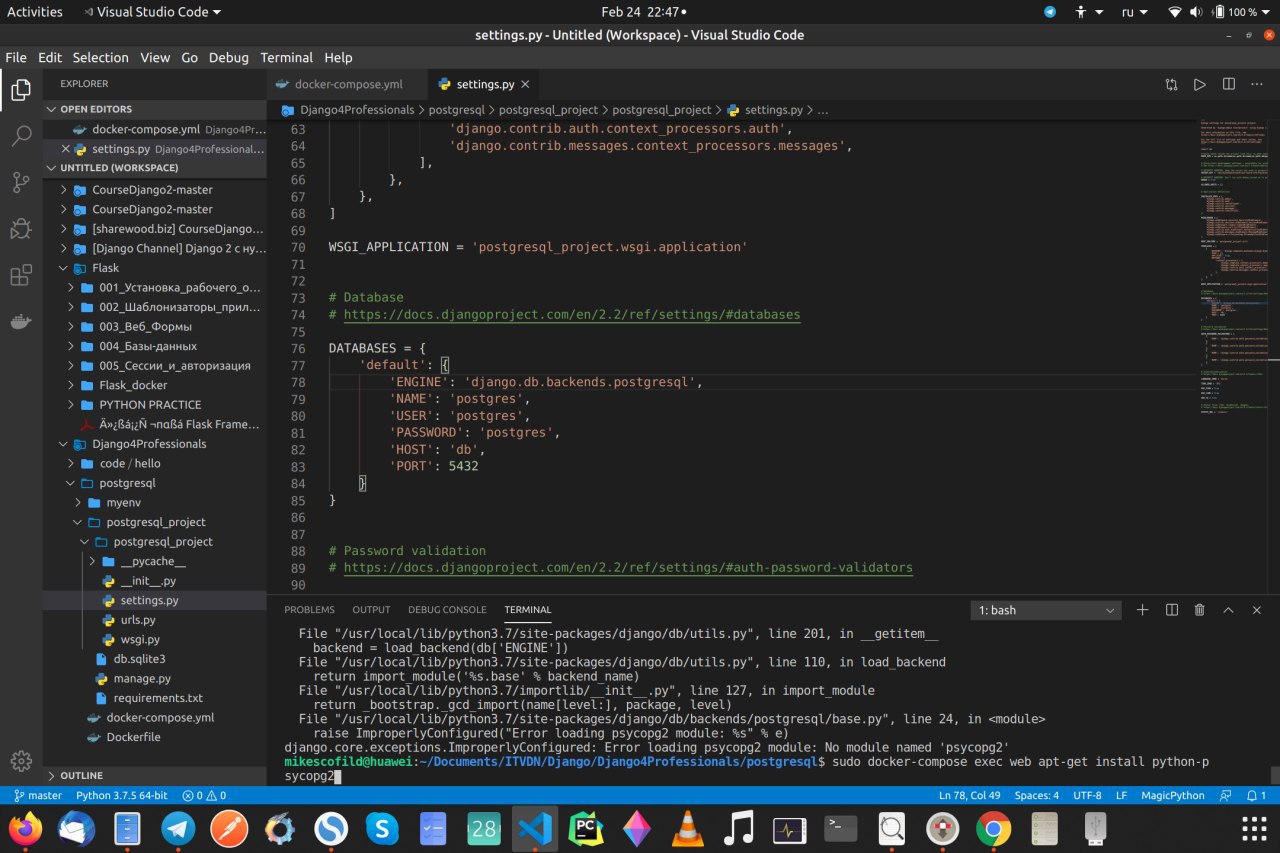This screenshot has width=1280, height=853.
Task: Switch to the Problems panel tab
Action: tap(309, 610)
